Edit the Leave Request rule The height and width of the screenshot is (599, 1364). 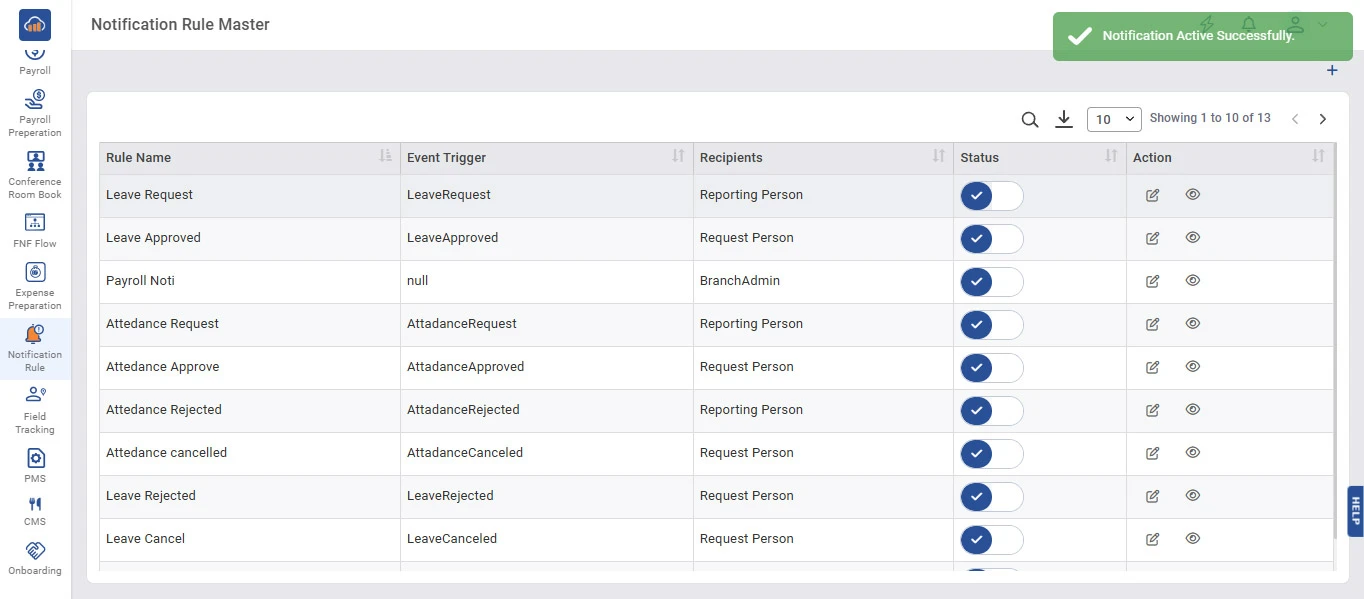tap(1152, 195)
